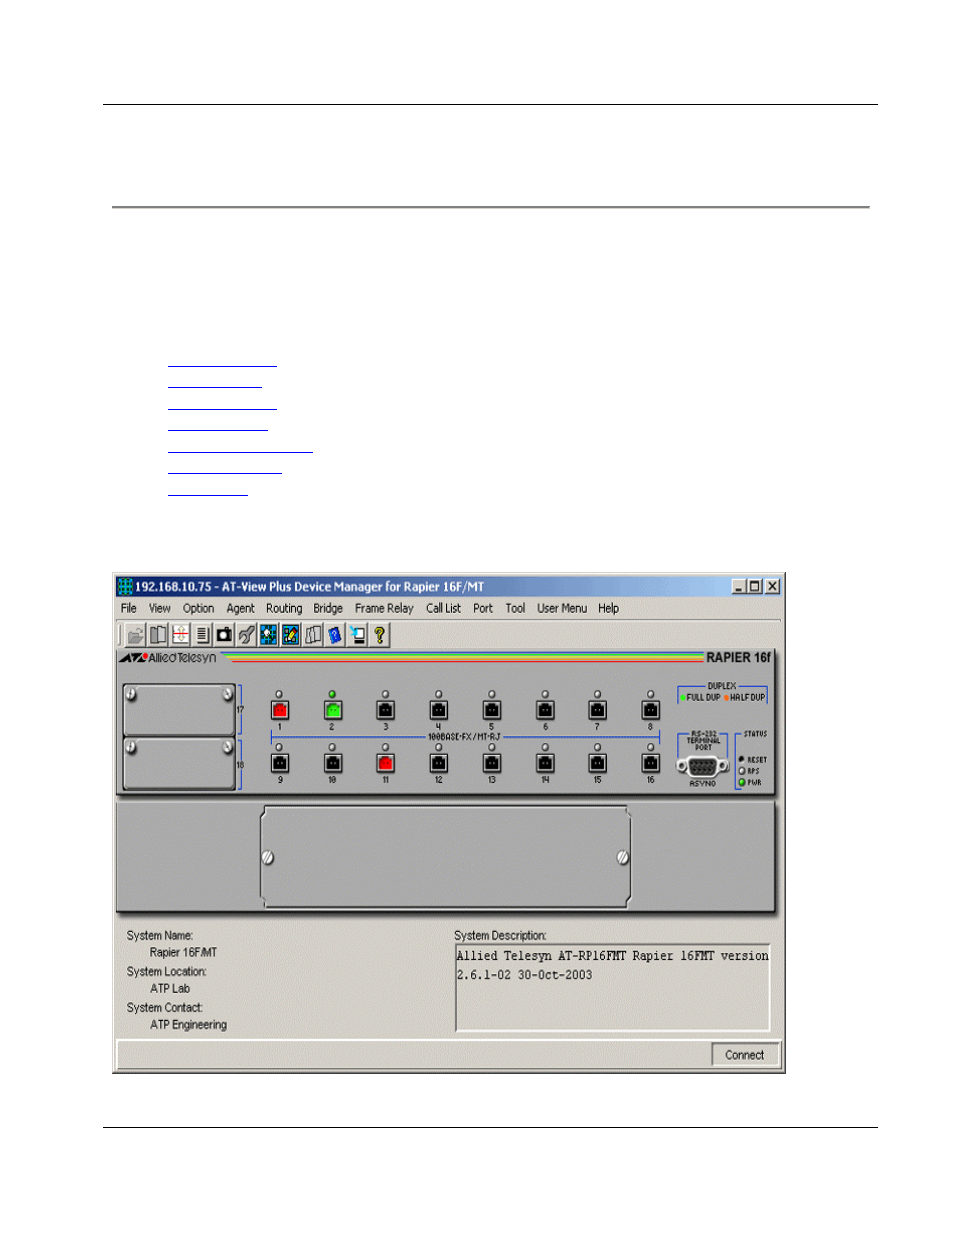The height and width of the screenshot is (1235, 954).
Task: Open the Help menu
Action: [608, 608]
